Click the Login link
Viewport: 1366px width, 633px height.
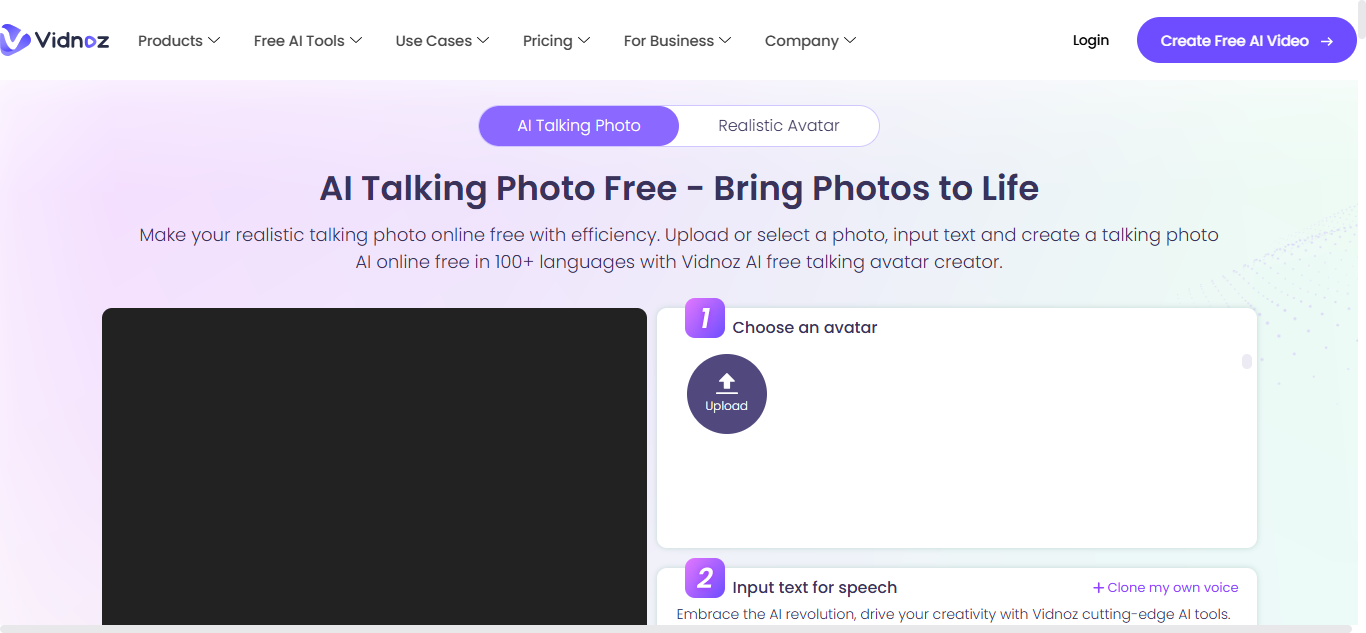coord(1090,40)
